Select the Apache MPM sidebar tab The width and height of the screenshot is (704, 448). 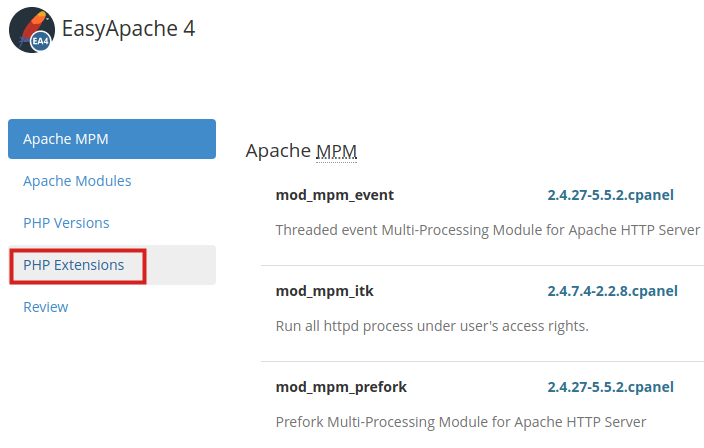pos(112,139)
